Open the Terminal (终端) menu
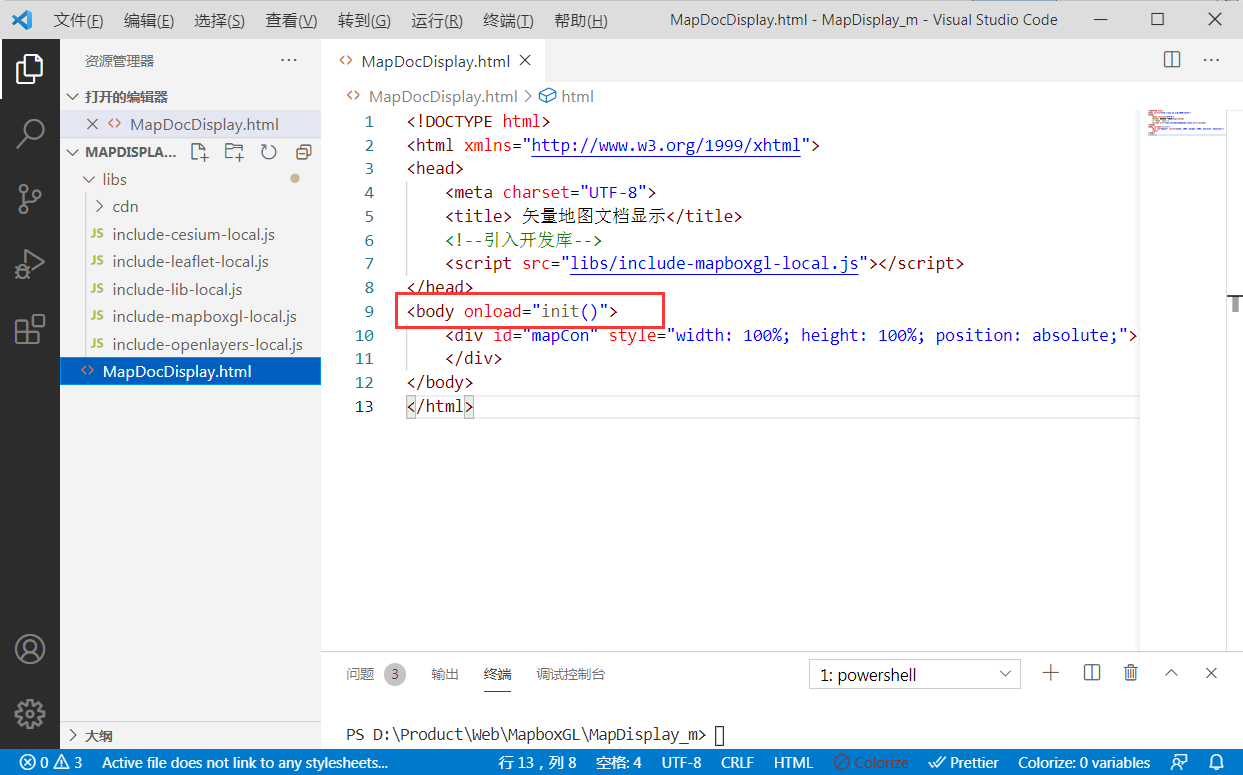The image size is (1243, 775). pos(508,21)
